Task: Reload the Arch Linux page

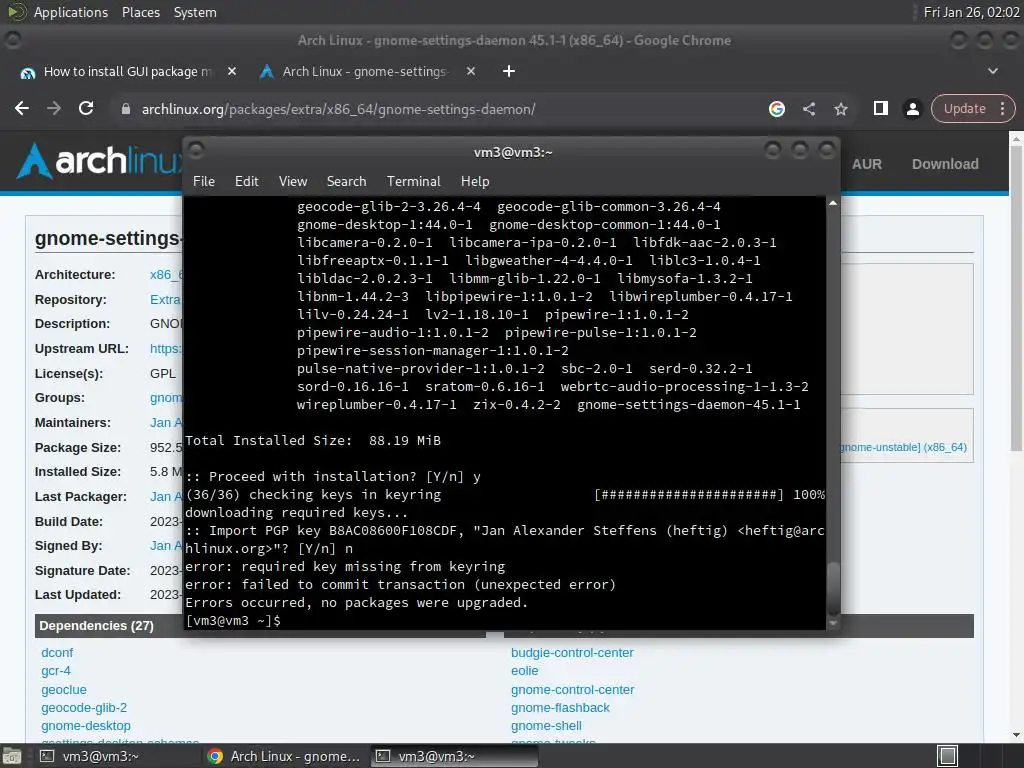Action: point(86,108)
